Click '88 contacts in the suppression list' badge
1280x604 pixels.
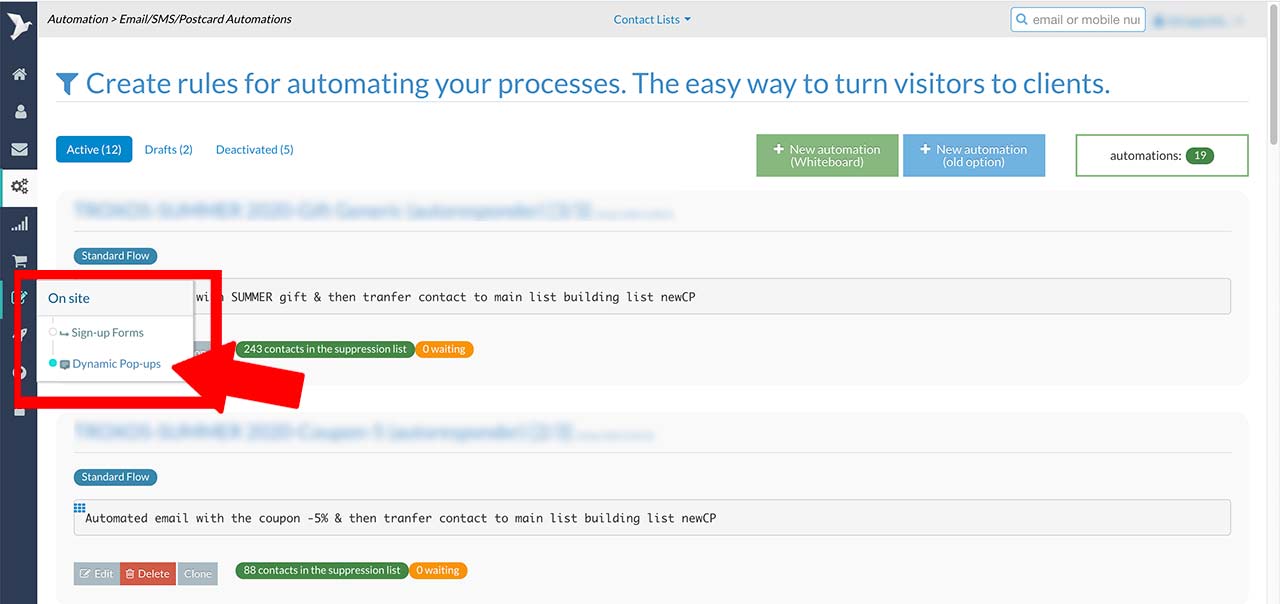click(322, 570)
